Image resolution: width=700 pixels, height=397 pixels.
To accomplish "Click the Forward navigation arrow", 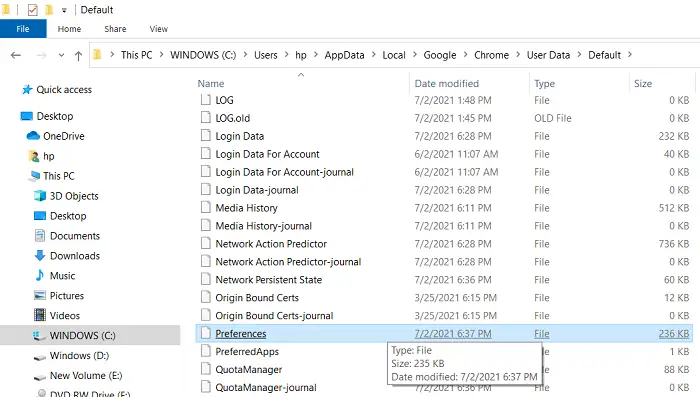I will click(41, 55).
